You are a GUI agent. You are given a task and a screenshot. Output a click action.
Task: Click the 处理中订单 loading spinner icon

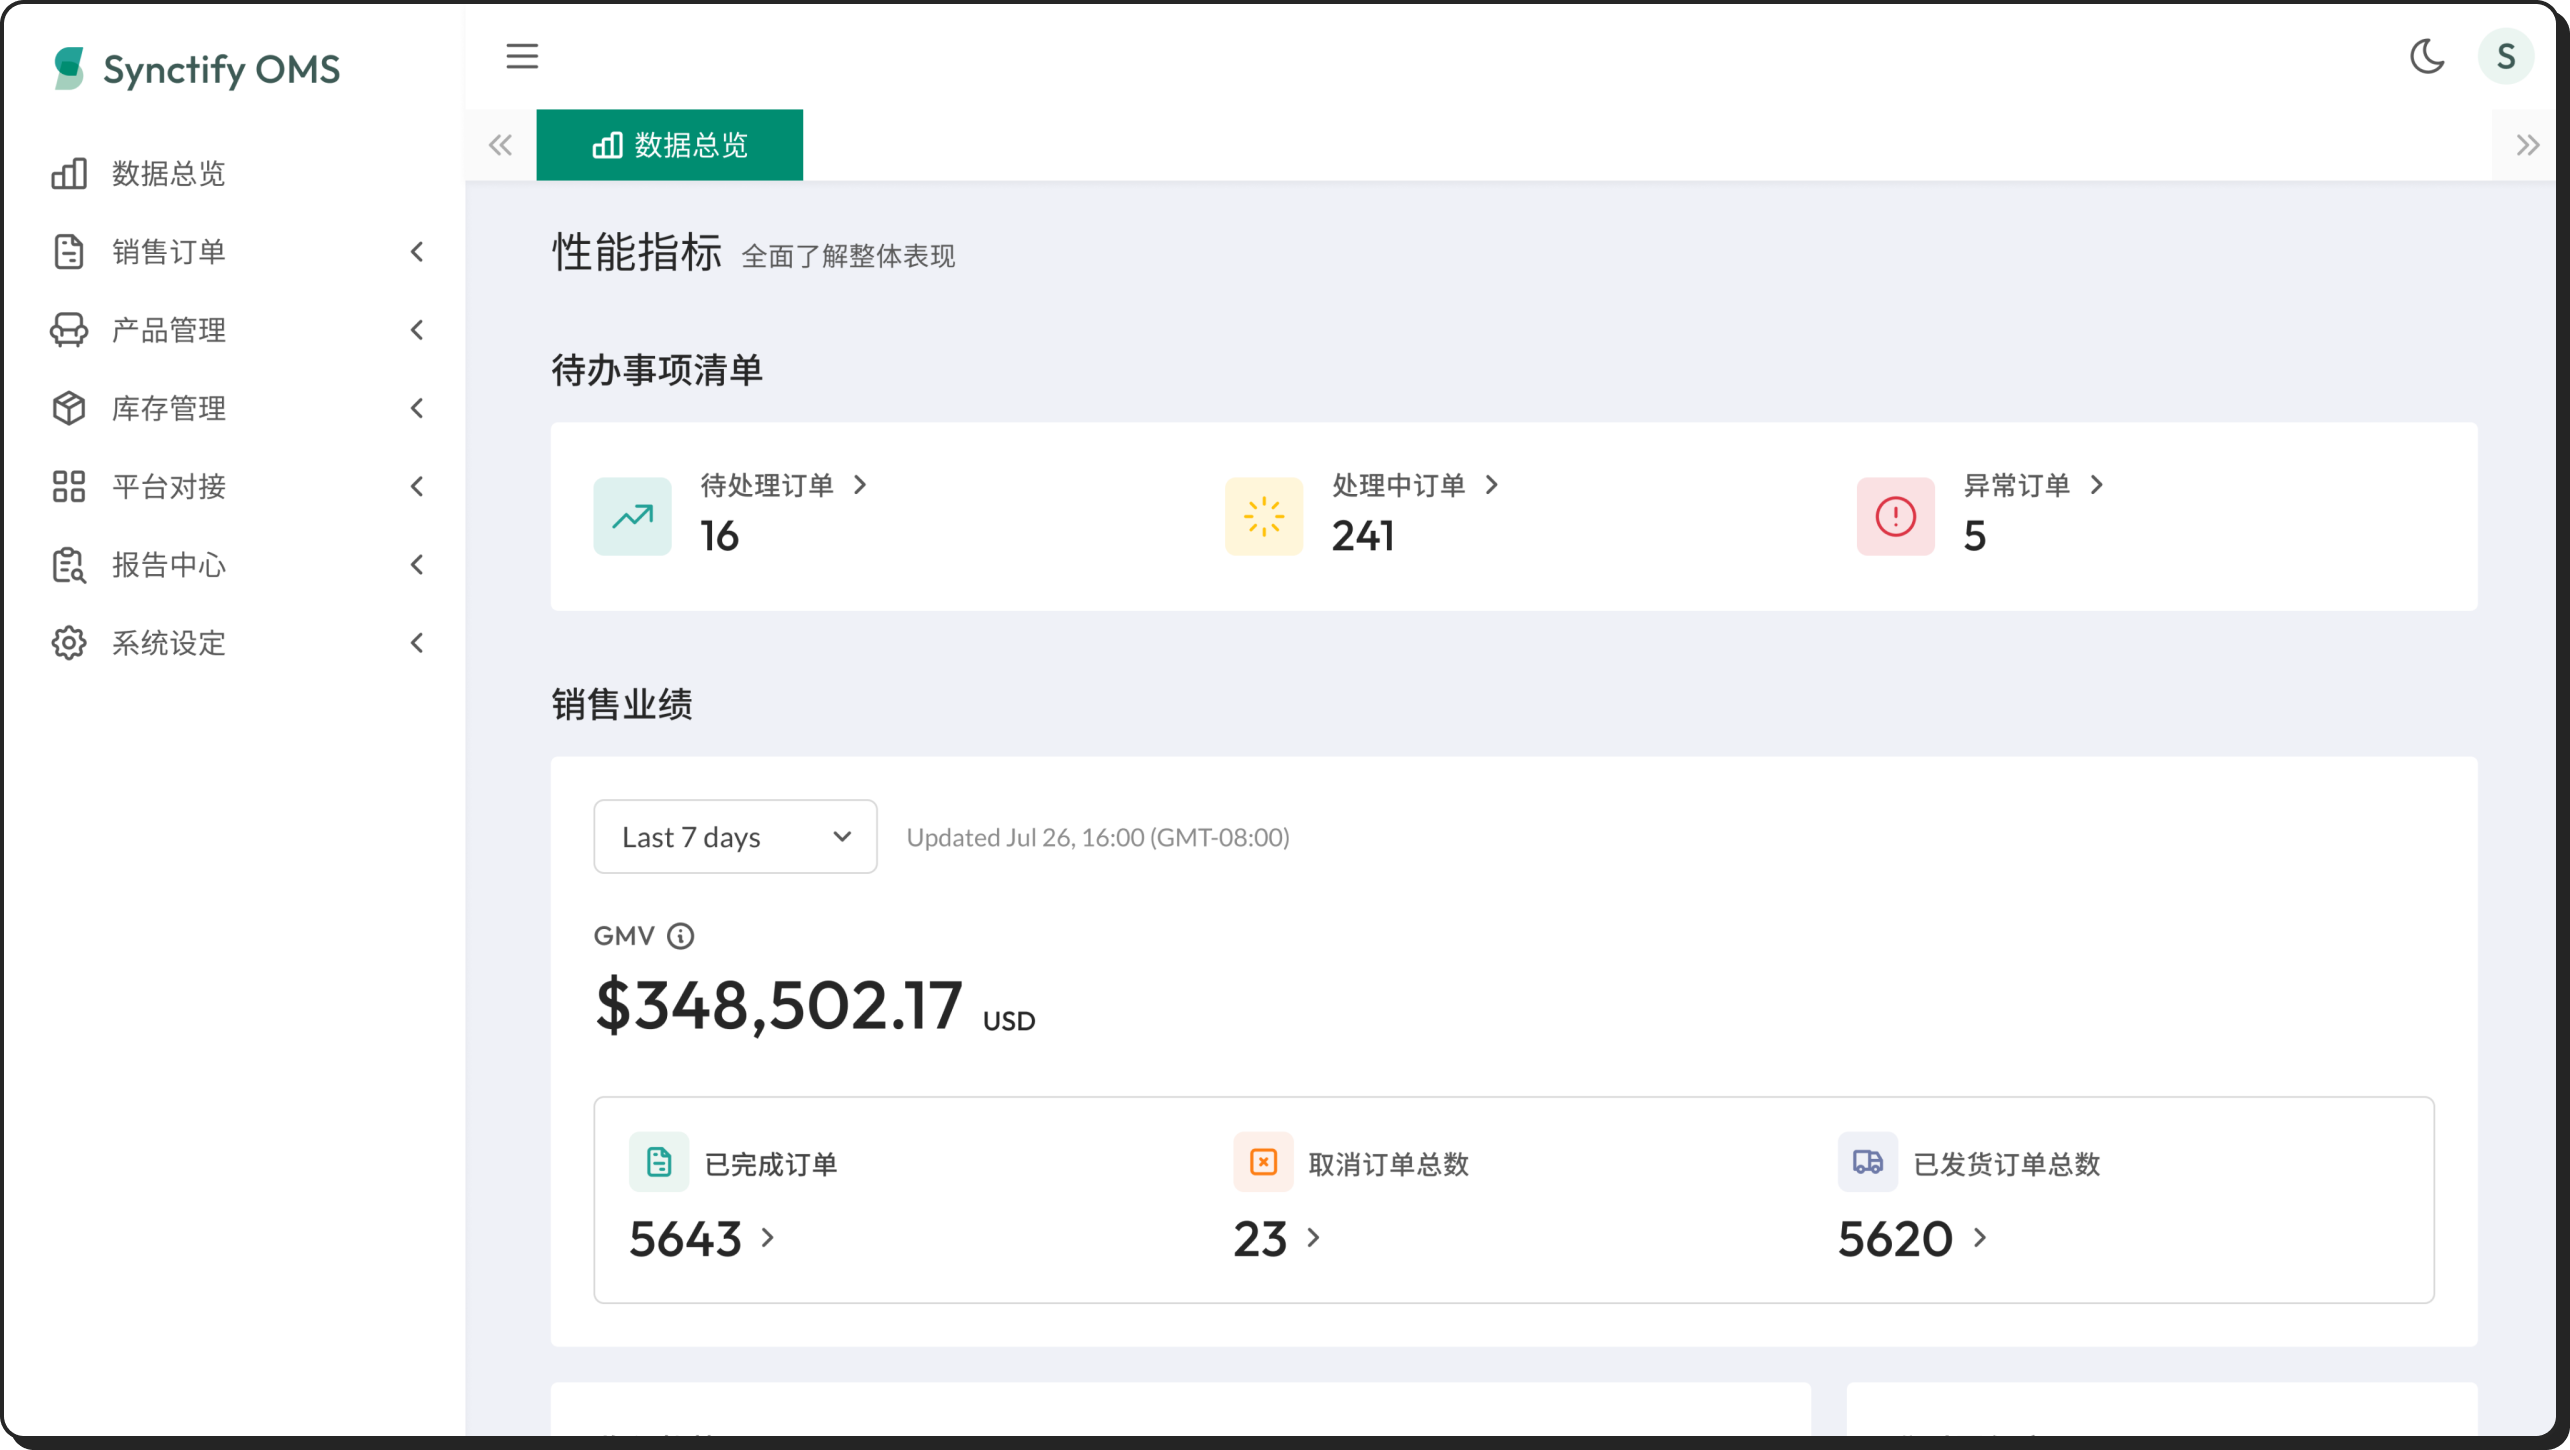coord(1264,516)
